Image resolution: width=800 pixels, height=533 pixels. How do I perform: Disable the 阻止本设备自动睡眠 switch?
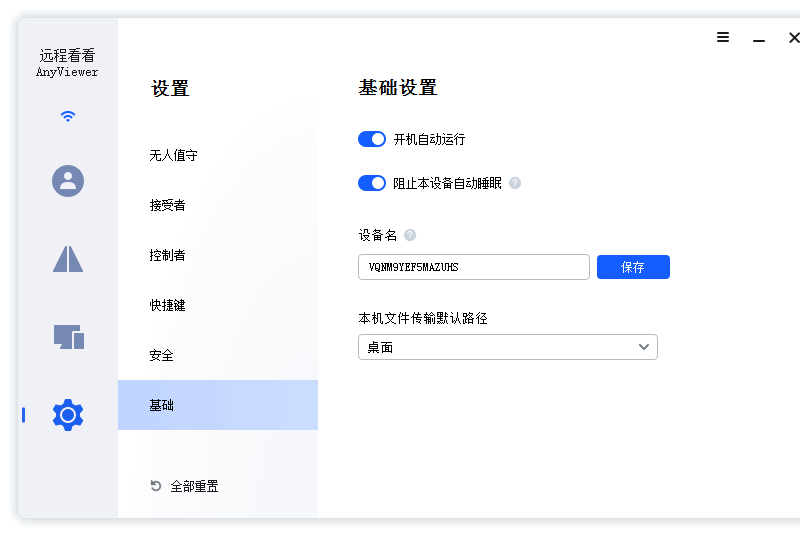[x=372, y=183]
